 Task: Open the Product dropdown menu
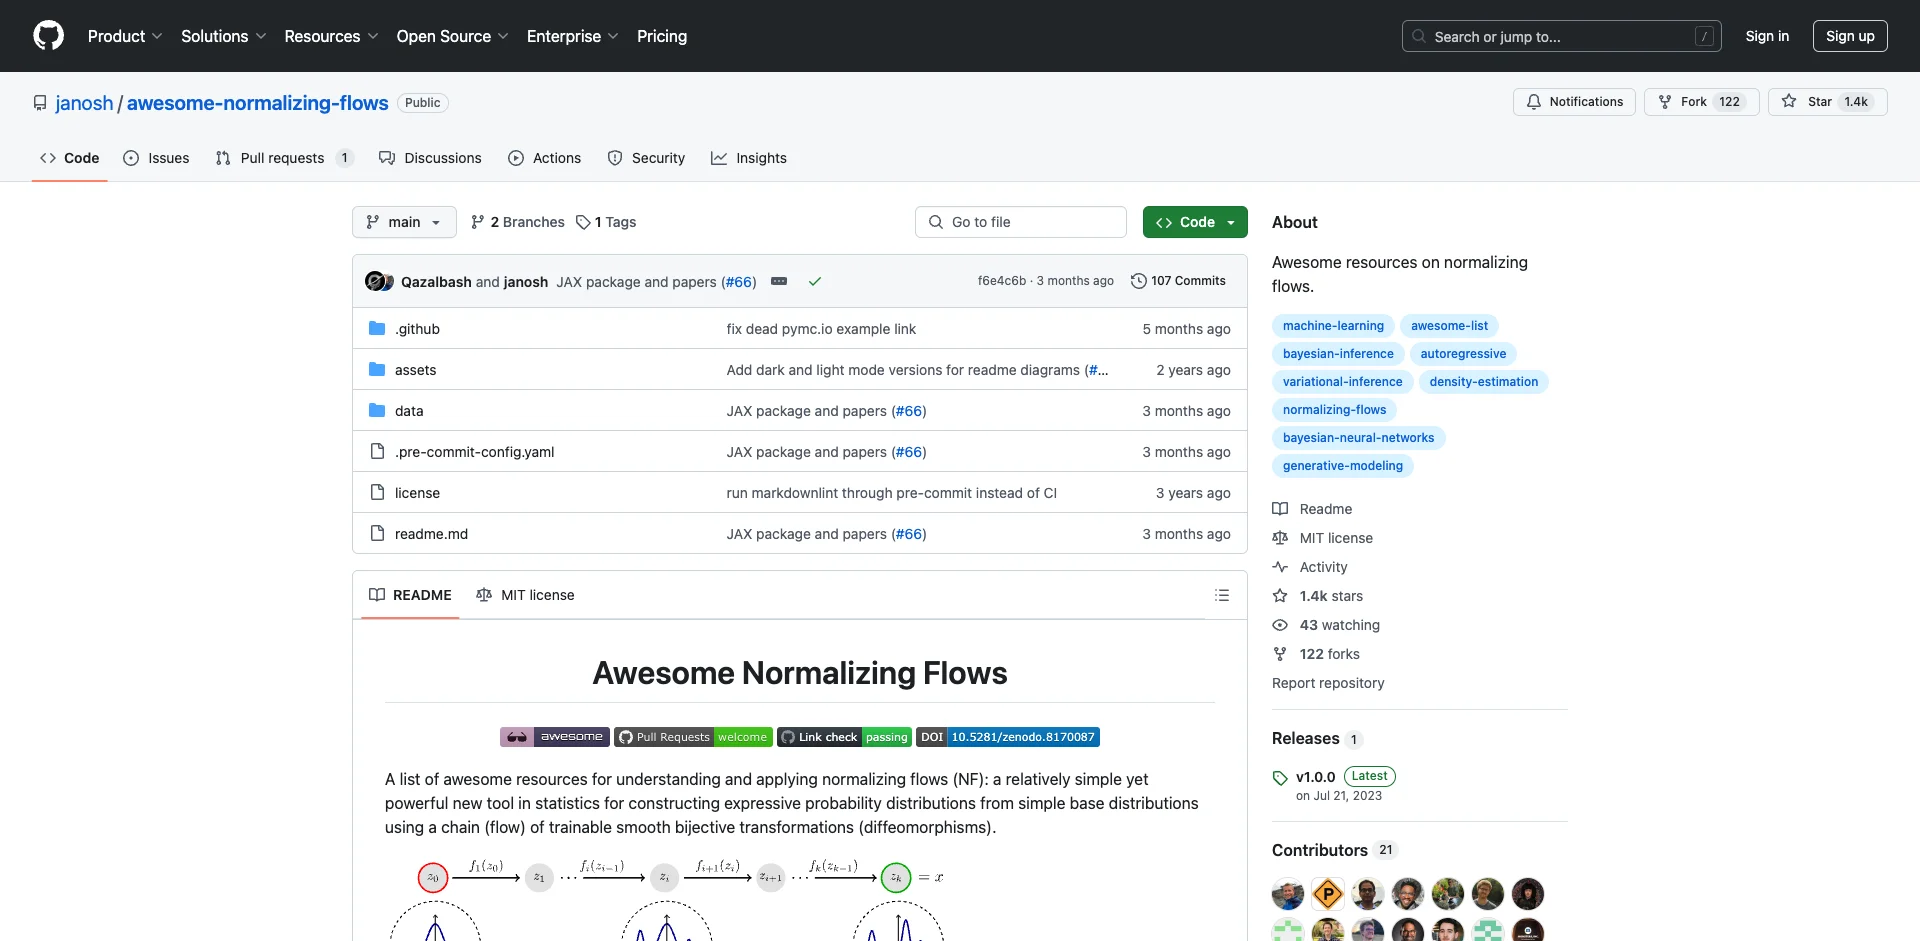(x=125, y=36)
